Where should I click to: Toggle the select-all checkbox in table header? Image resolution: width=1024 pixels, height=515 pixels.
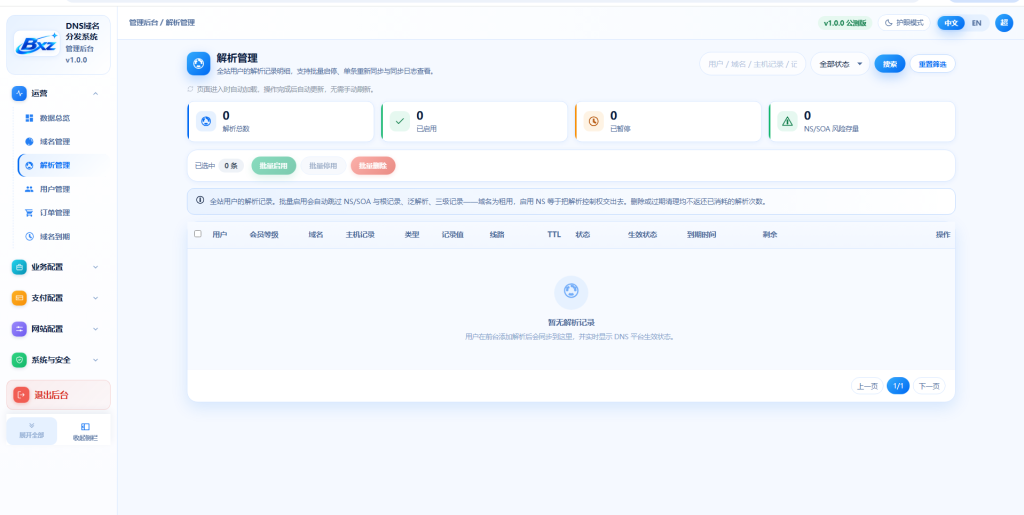(x=198, y=234)
